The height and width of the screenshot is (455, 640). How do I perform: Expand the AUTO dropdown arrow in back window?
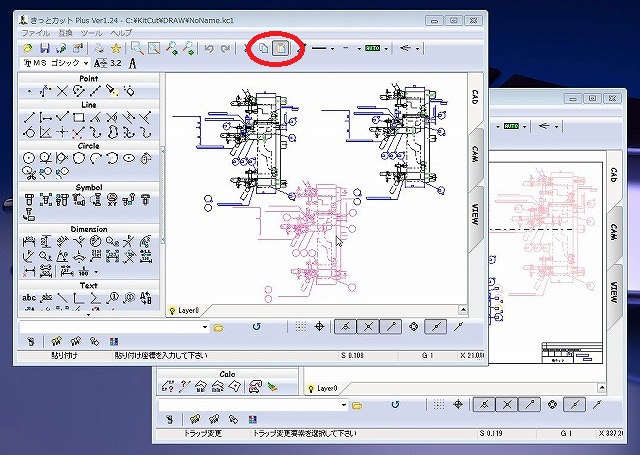click(525, 127)
